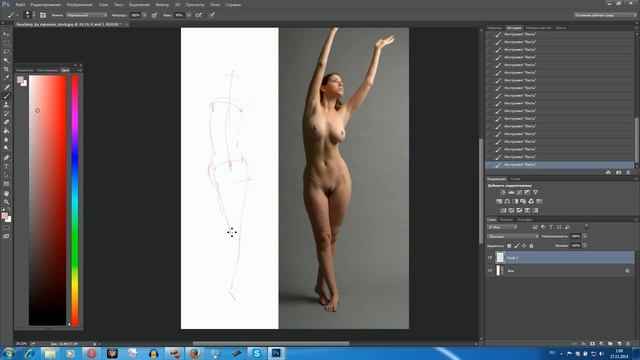Toggle pressure for opacity button
The width and height of the screenshot is (640, 360).
click(x=154, y=15)
